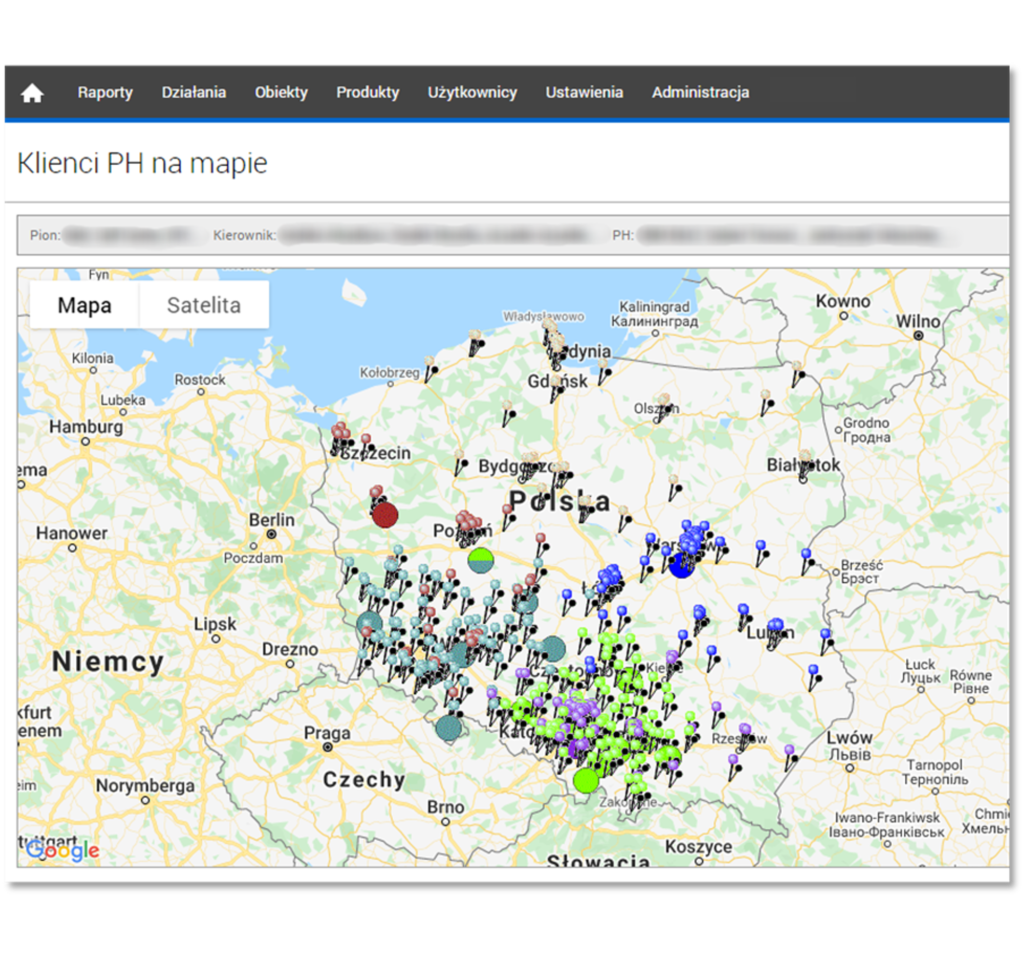
Task: Click the large blue circle near Warszawa
Action: point(681,565)
